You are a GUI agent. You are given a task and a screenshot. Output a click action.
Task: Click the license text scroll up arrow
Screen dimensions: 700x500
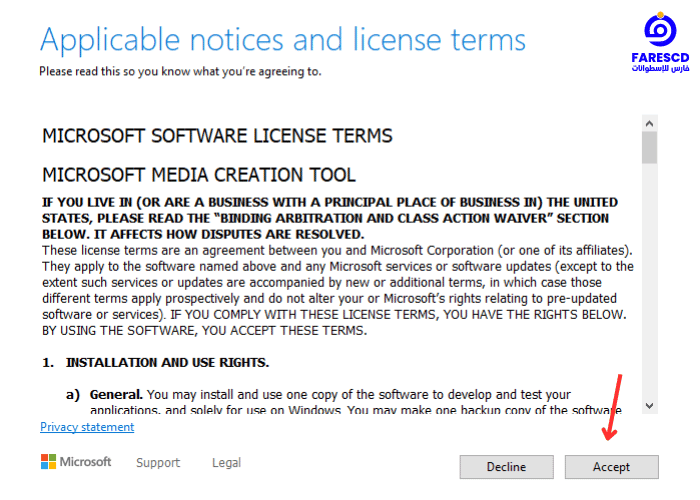click(x=650, y=123)
